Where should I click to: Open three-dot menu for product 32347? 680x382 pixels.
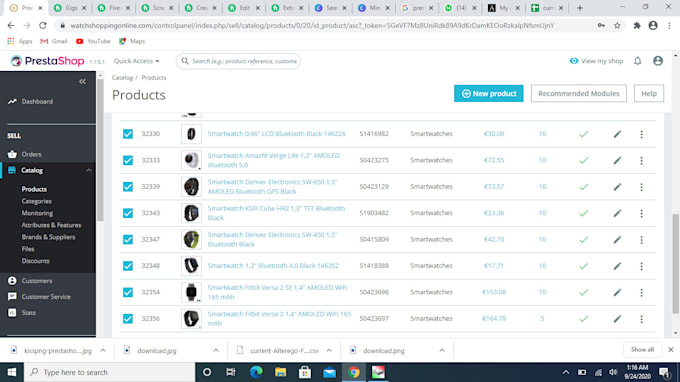point(641,240)
